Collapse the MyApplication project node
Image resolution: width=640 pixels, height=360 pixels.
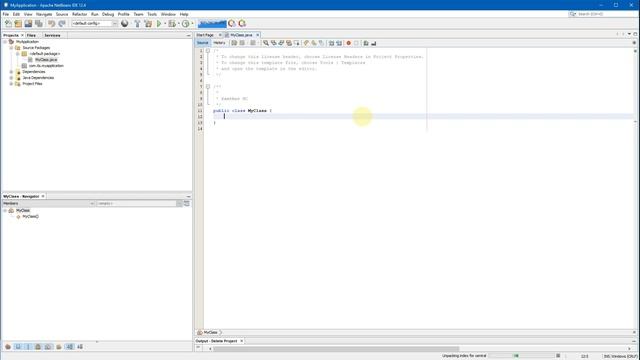pos(5,42)
